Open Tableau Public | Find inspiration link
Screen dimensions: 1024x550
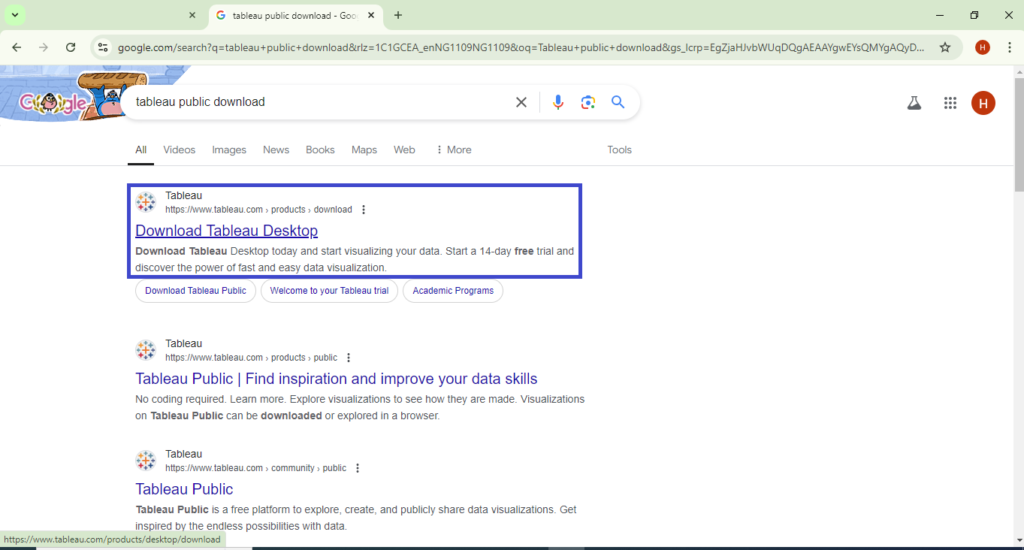[x=336, y=379]
